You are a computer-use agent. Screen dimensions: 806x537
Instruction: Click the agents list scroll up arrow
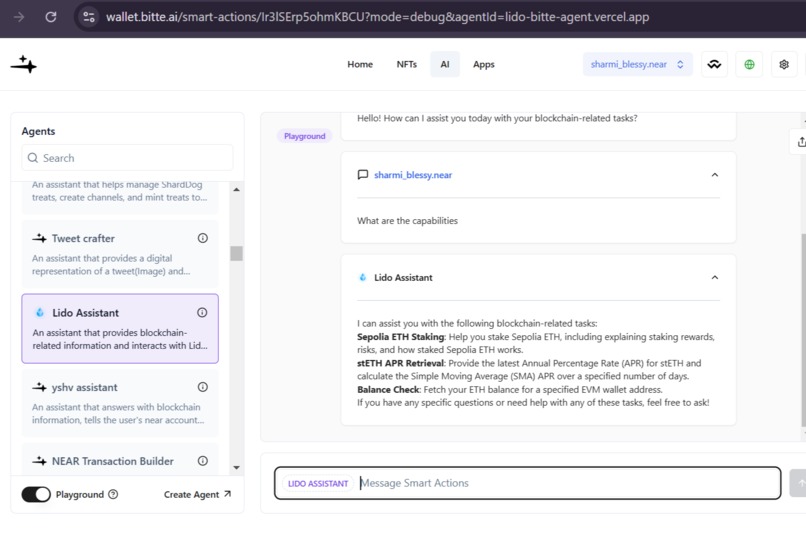pyautogui.click(x=236, y=190)
